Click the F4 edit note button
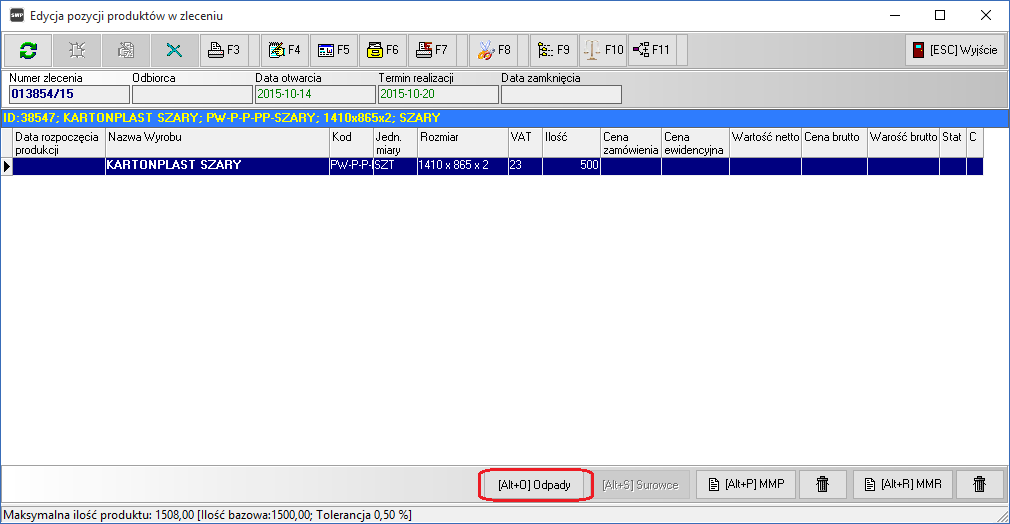Image resolution: width=1010 pixels, height=524 pixels. point(284,50)
